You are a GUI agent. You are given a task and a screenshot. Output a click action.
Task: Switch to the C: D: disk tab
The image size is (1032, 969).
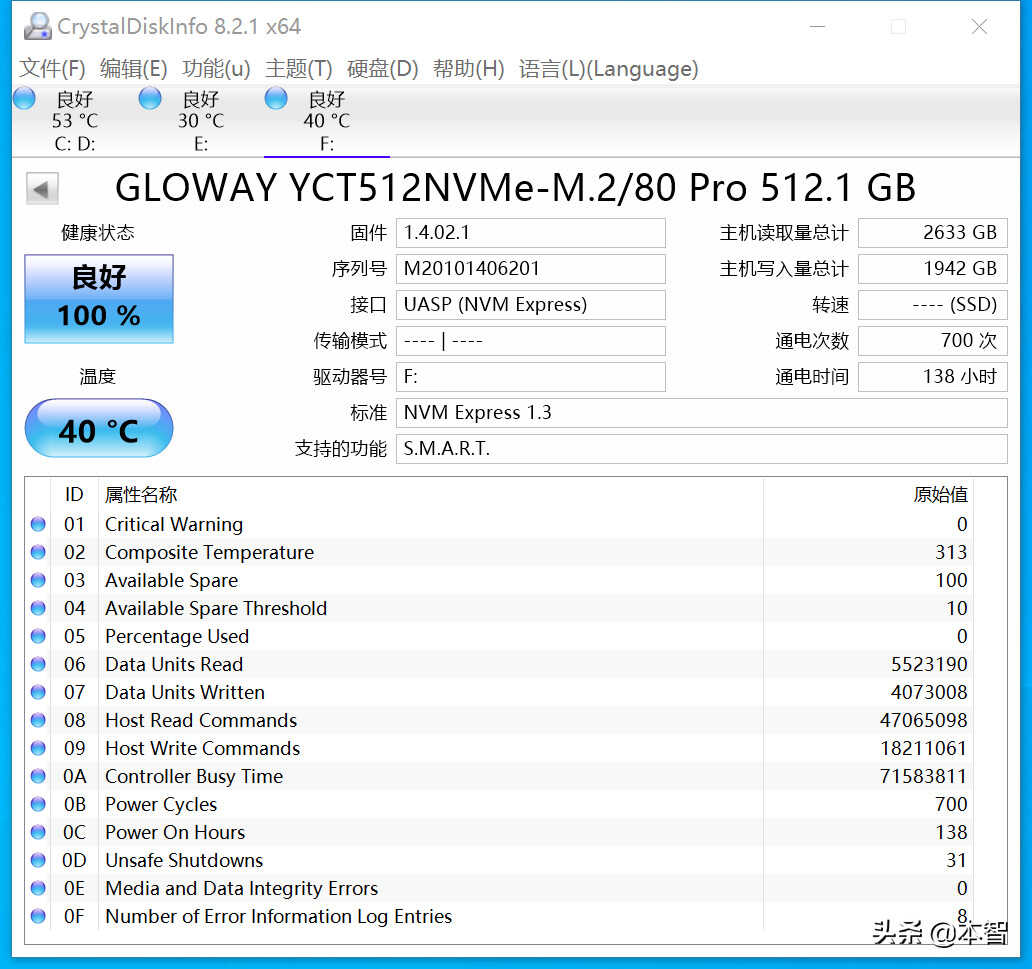click(x=75, y=121)
